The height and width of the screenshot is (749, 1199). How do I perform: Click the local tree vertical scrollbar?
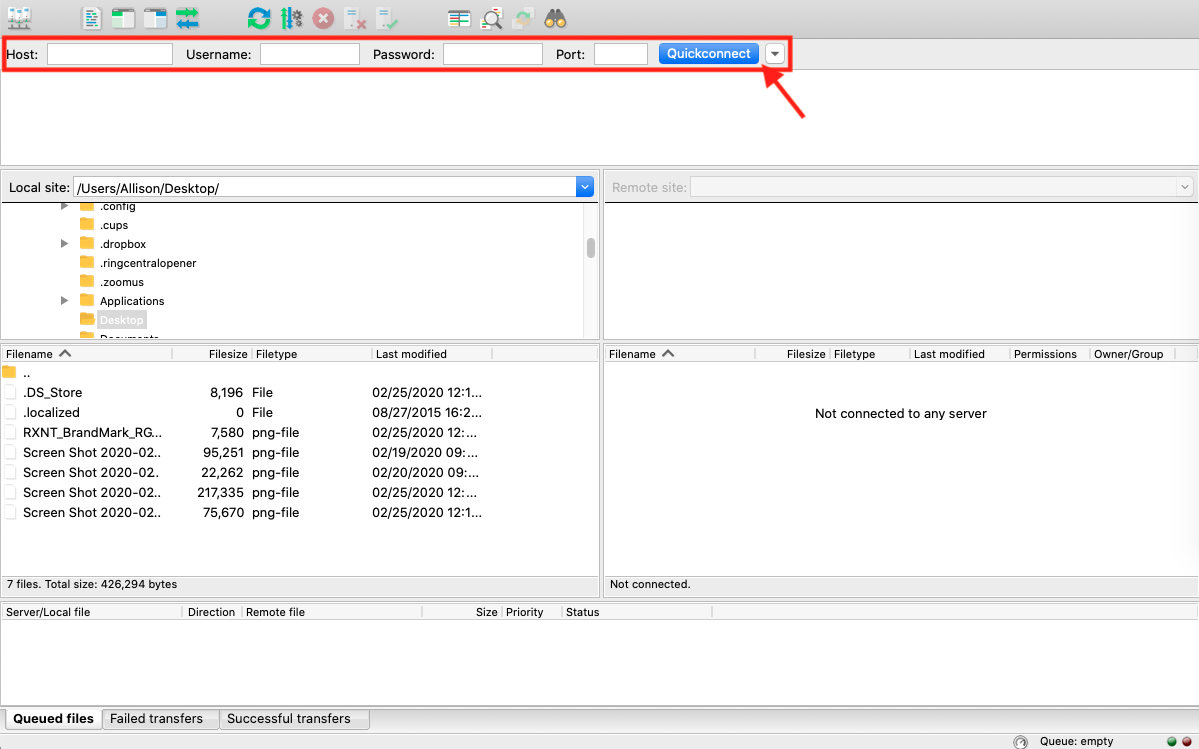[x=590, y=248]
